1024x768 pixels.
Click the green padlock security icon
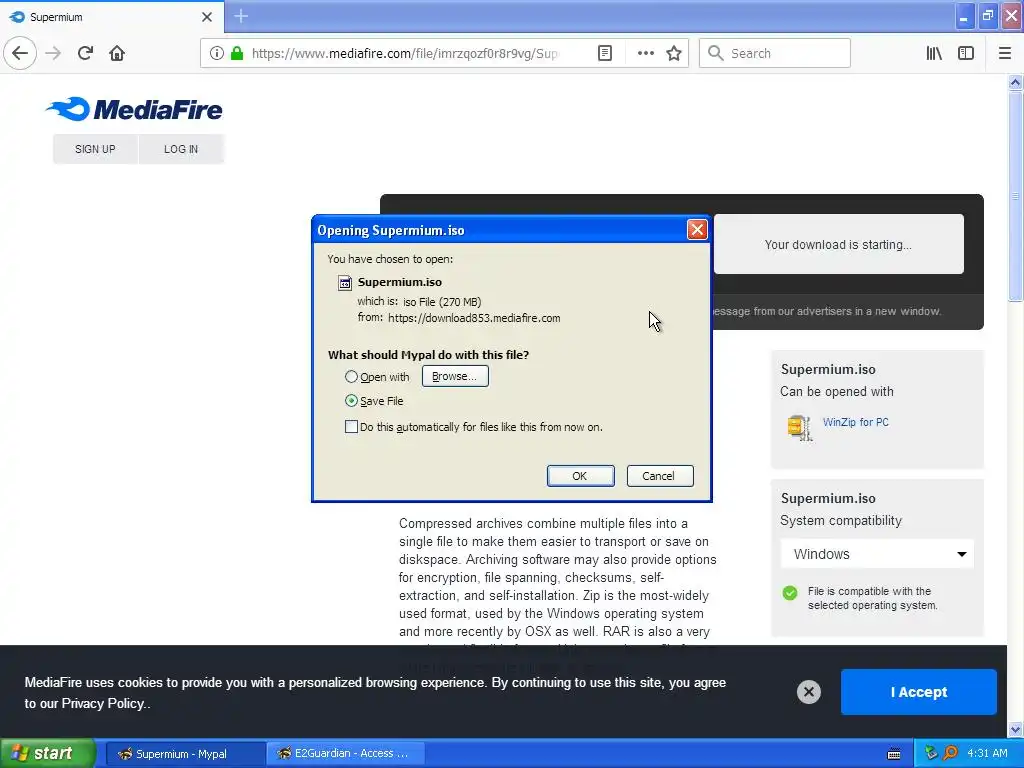[x=237, y=53]
